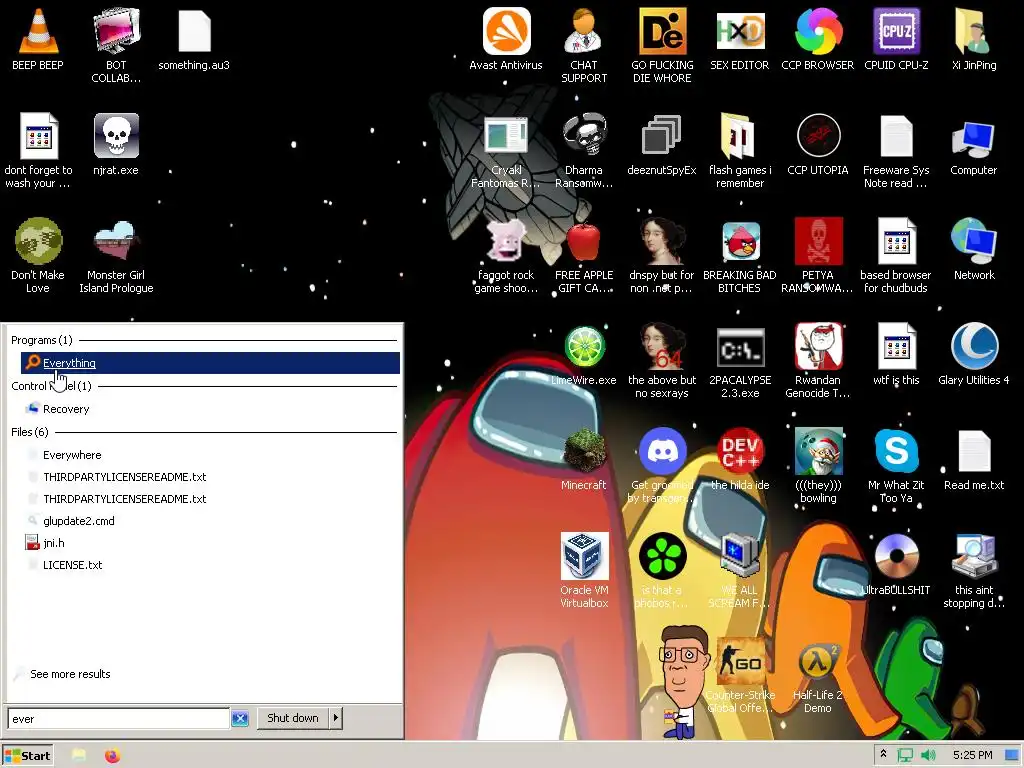
Task: Click the volume speaker tray icon
Action: [927, 756]
